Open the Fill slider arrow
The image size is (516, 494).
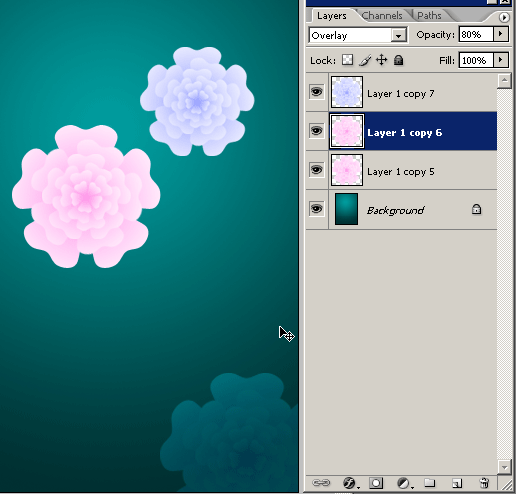pyautogui.click(x=501, y=60)
